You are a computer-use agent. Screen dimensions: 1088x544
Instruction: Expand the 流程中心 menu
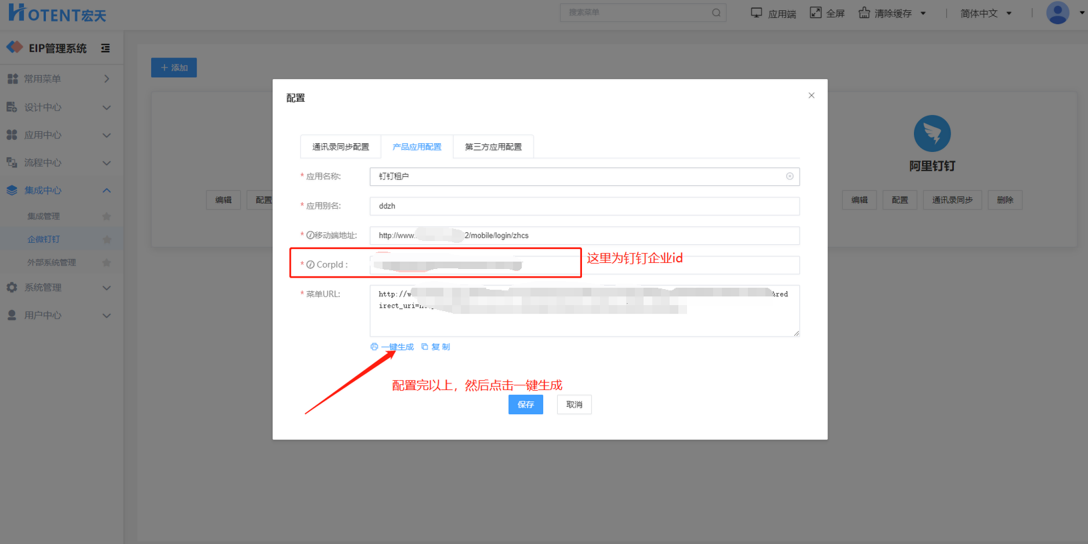[62, 162]
